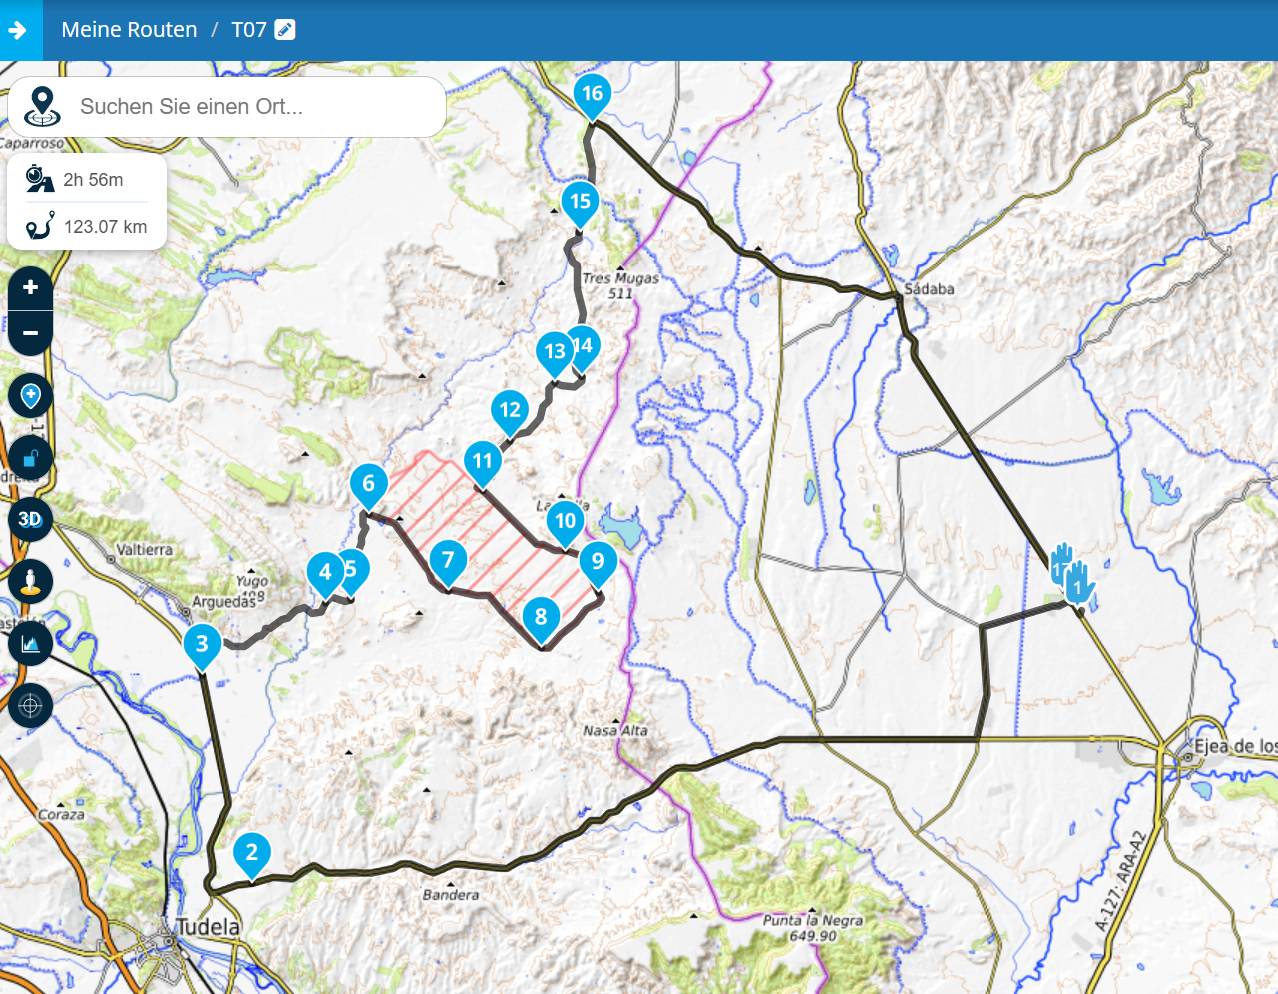Select waypoint marker 2 near Tudela
The height and width of the screenshot is (994, 1278).
click(x=251, y=853)
